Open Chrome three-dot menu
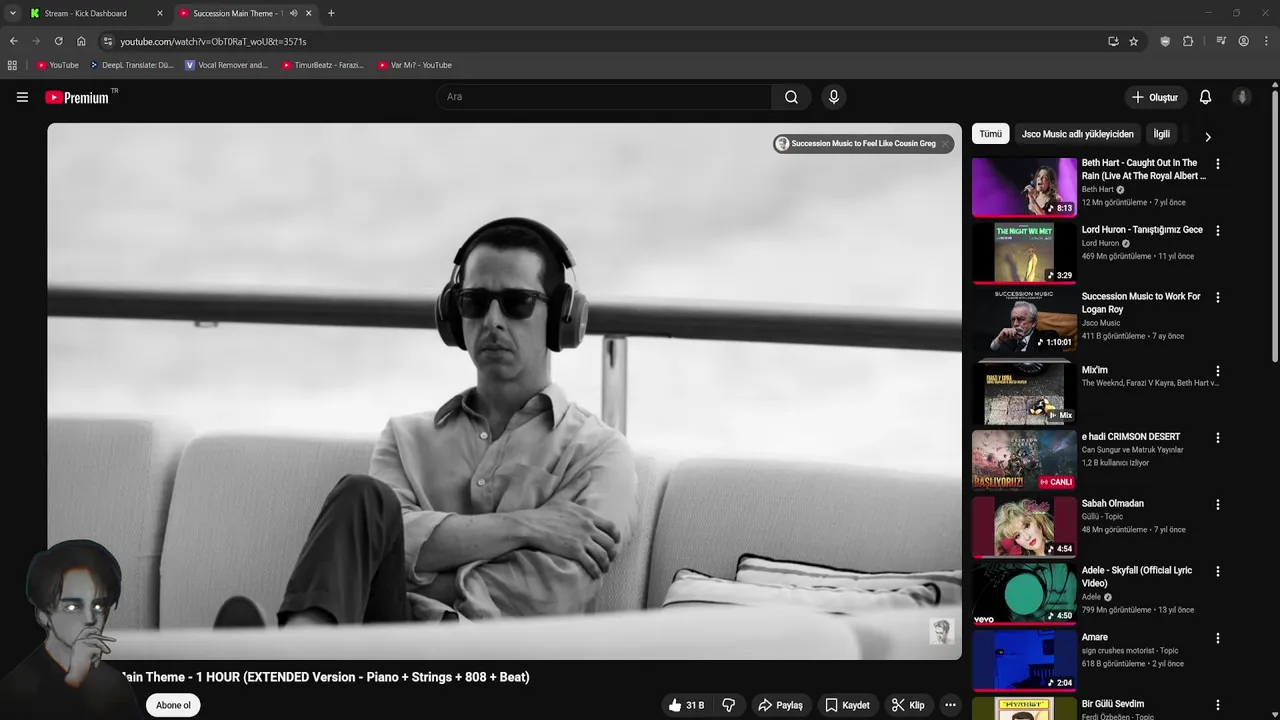Image resolution: width=1280 pixels, height=720 pixels. point(1267,41)
